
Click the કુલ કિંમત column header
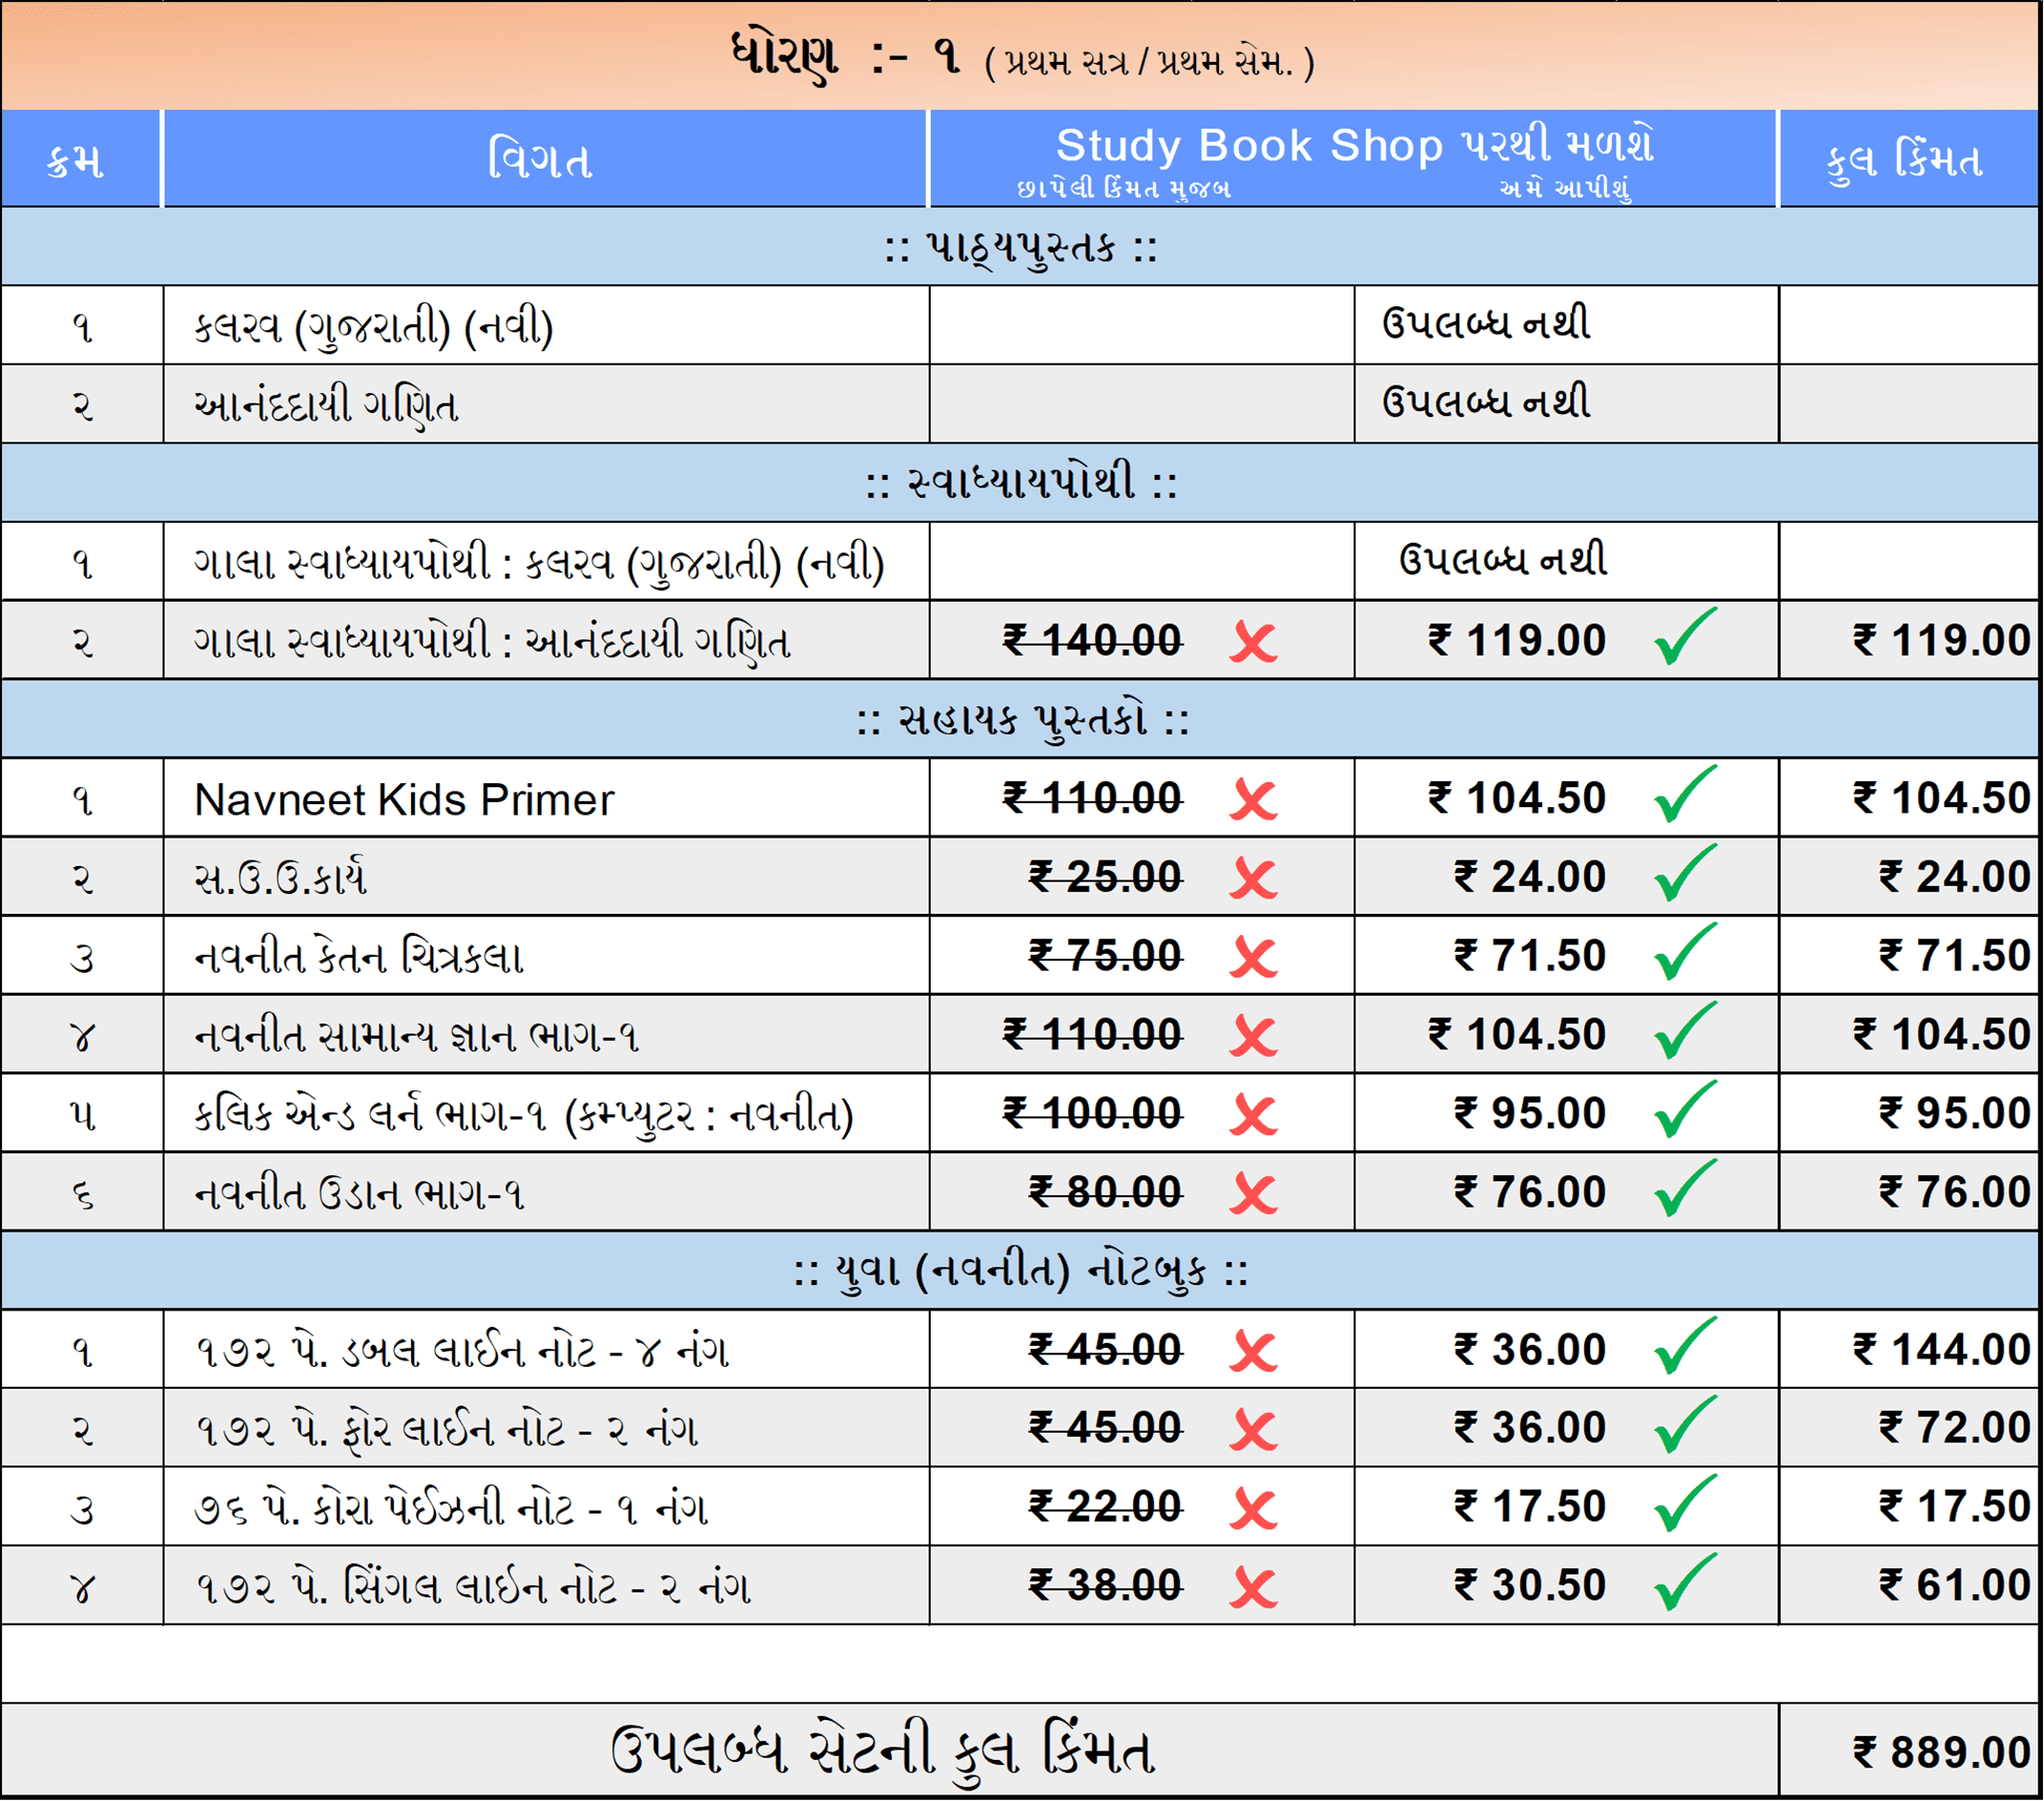[x=1905, y=160]
